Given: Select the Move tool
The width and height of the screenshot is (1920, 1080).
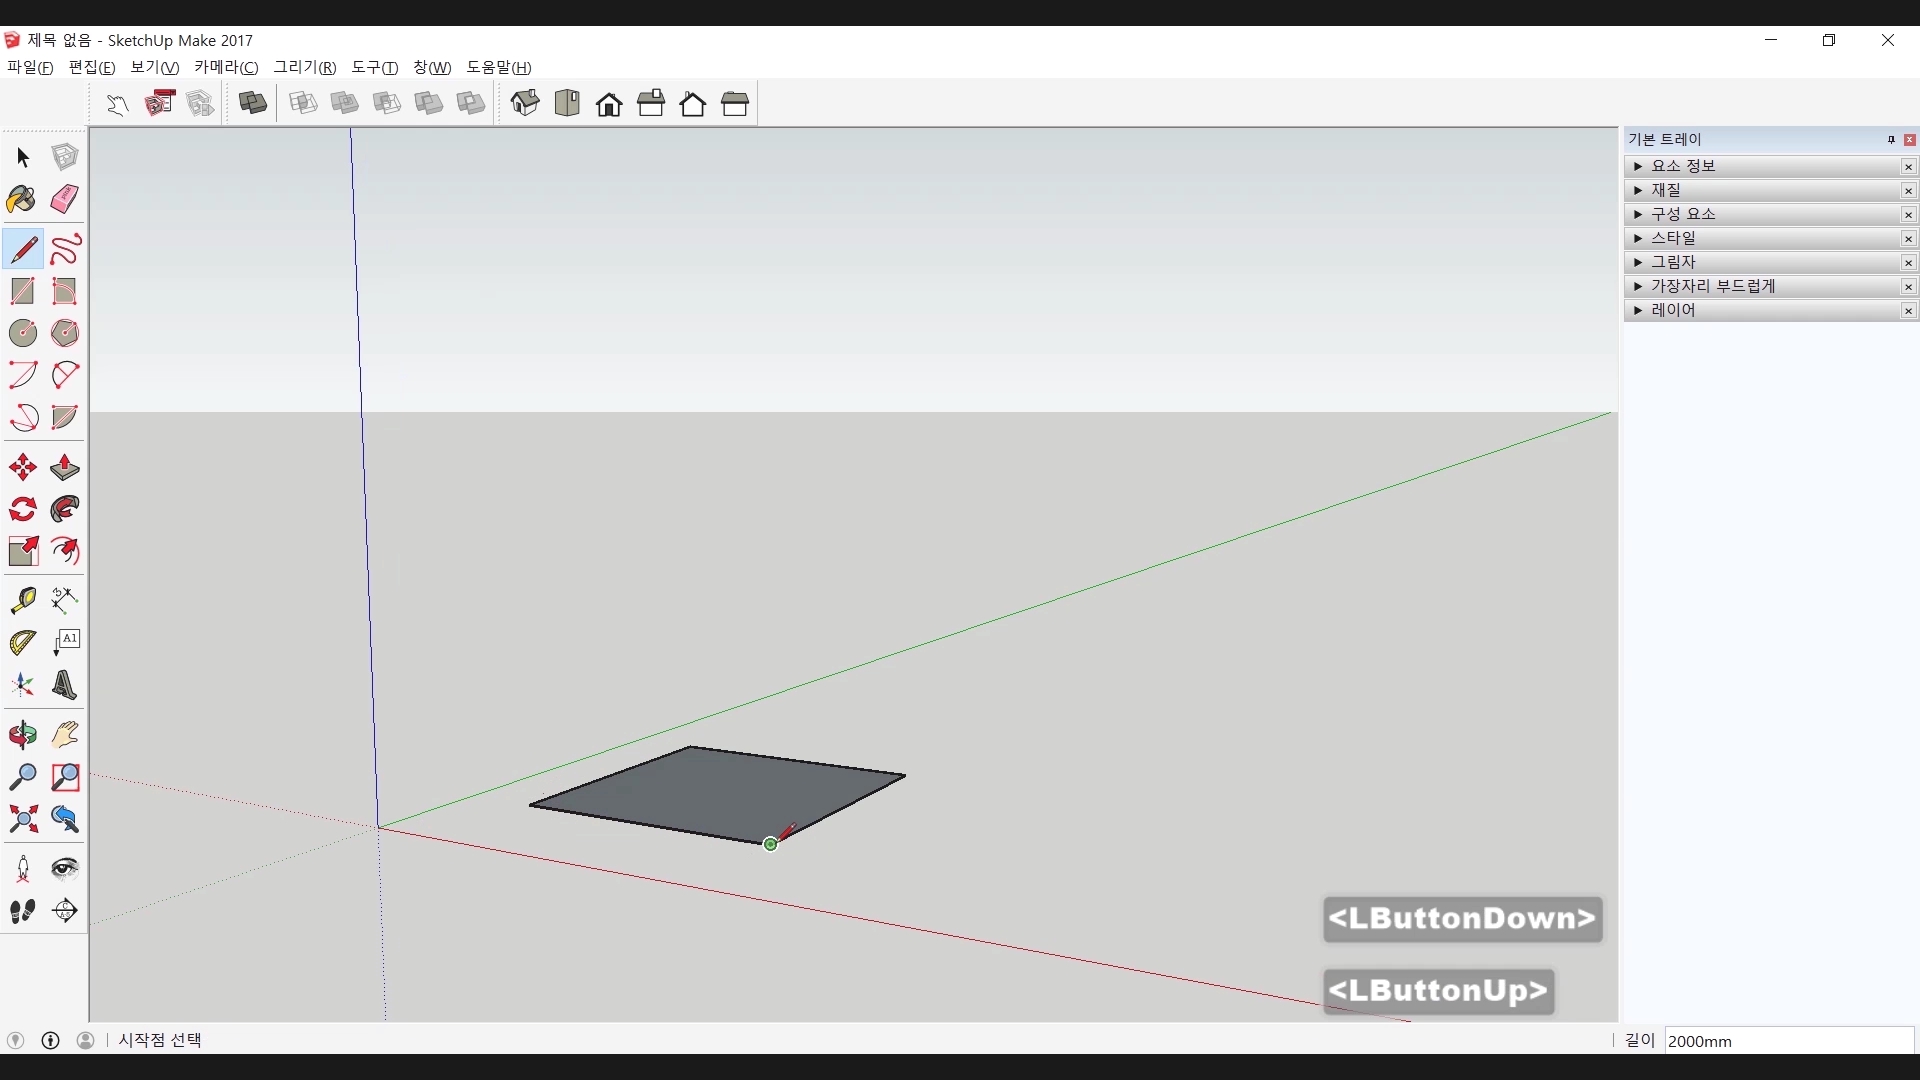Looking at the screenshot, I should (x=22, y=468).
